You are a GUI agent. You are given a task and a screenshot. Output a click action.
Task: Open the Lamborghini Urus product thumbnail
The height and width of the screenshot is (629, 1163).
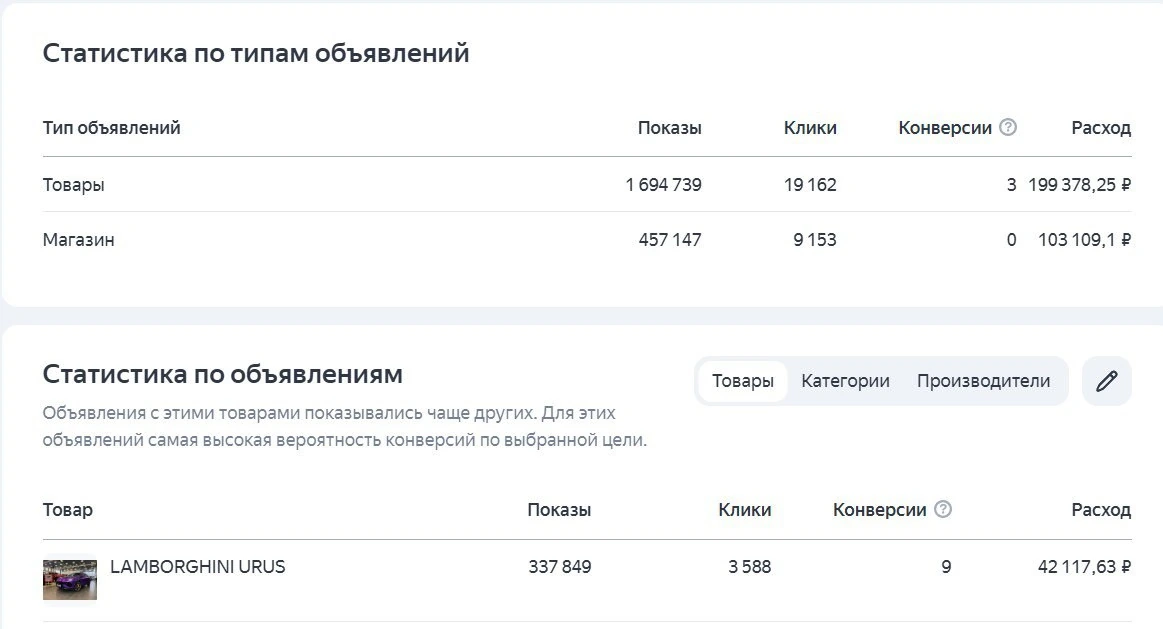[70, 579]
